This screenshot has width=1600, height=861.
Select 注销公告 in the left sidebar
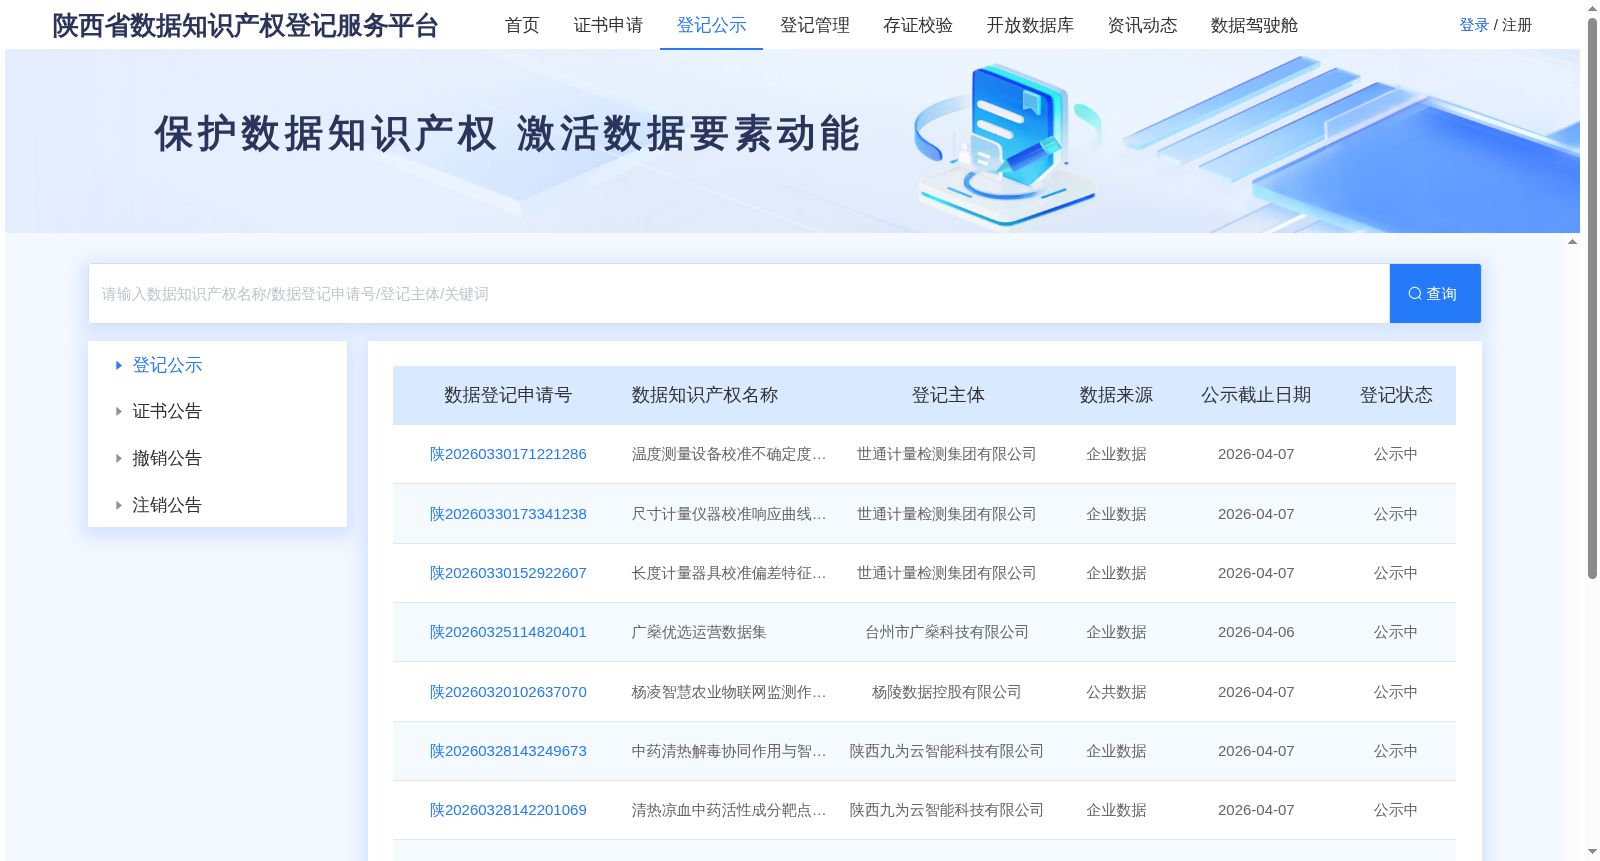(167, 505)
